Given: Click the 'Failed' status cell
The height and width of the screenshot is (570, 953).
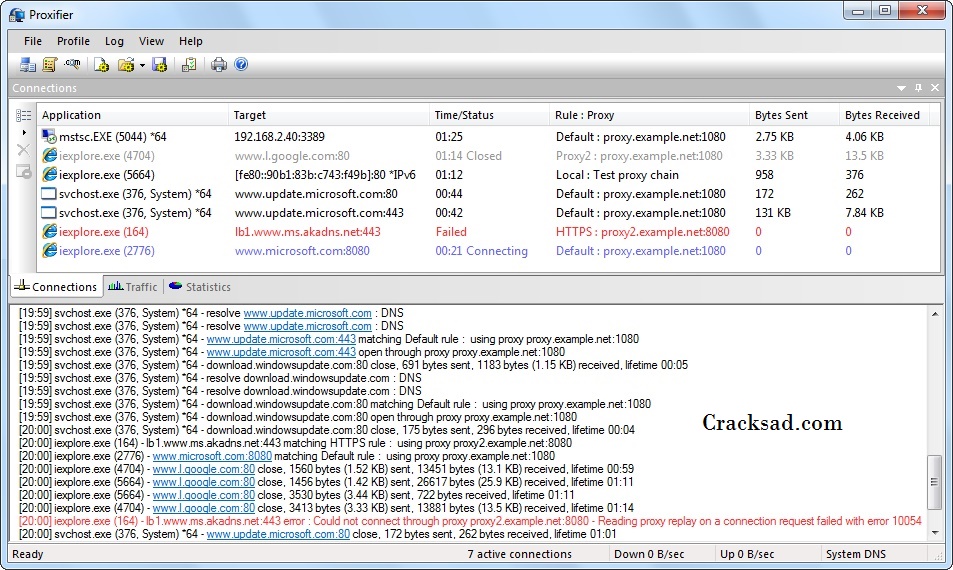Looking at the screenshot, I should [451, 232].
